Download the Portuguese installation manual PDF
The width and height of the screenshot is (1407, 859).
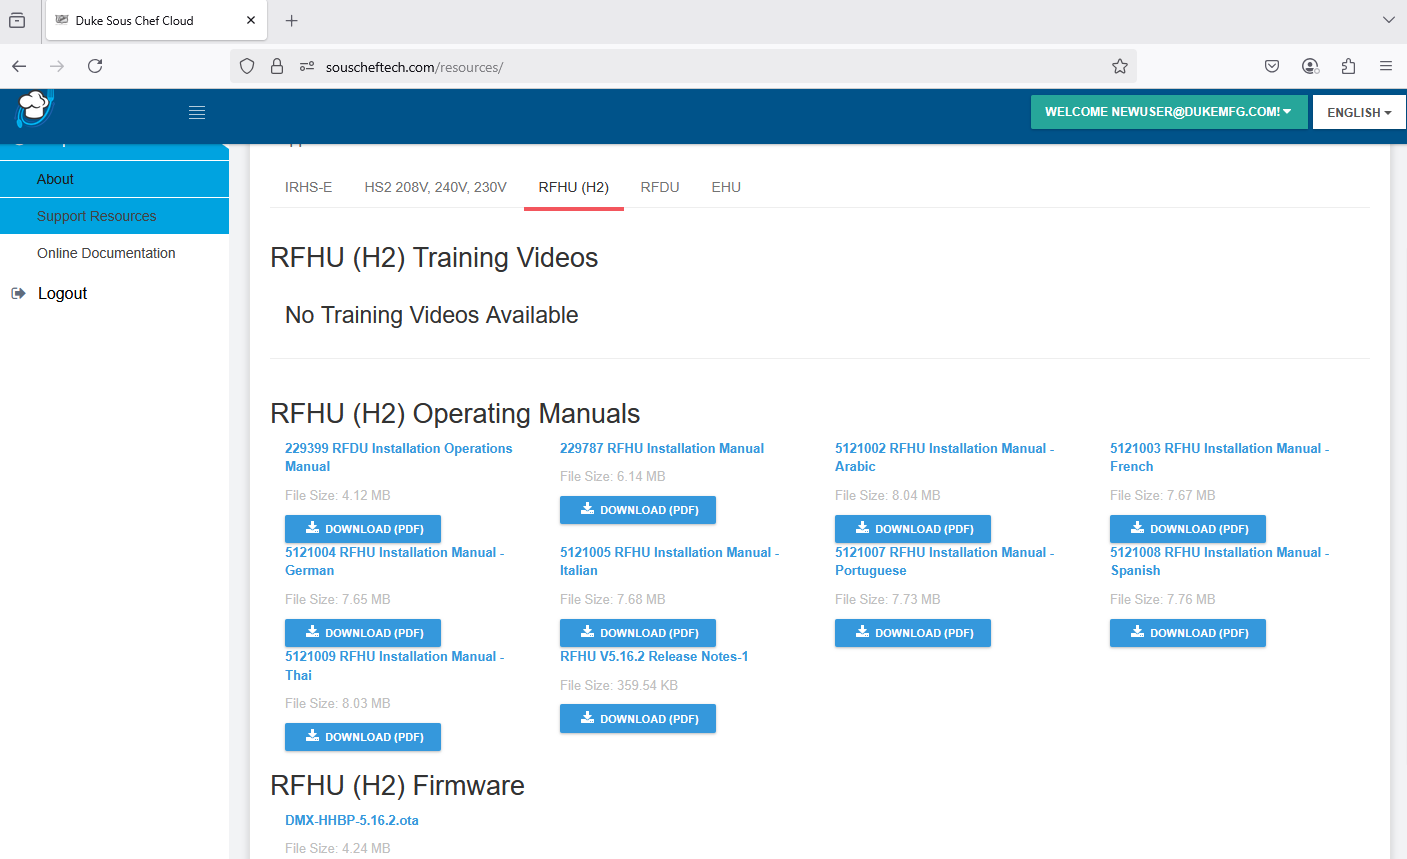coord(913,633)
